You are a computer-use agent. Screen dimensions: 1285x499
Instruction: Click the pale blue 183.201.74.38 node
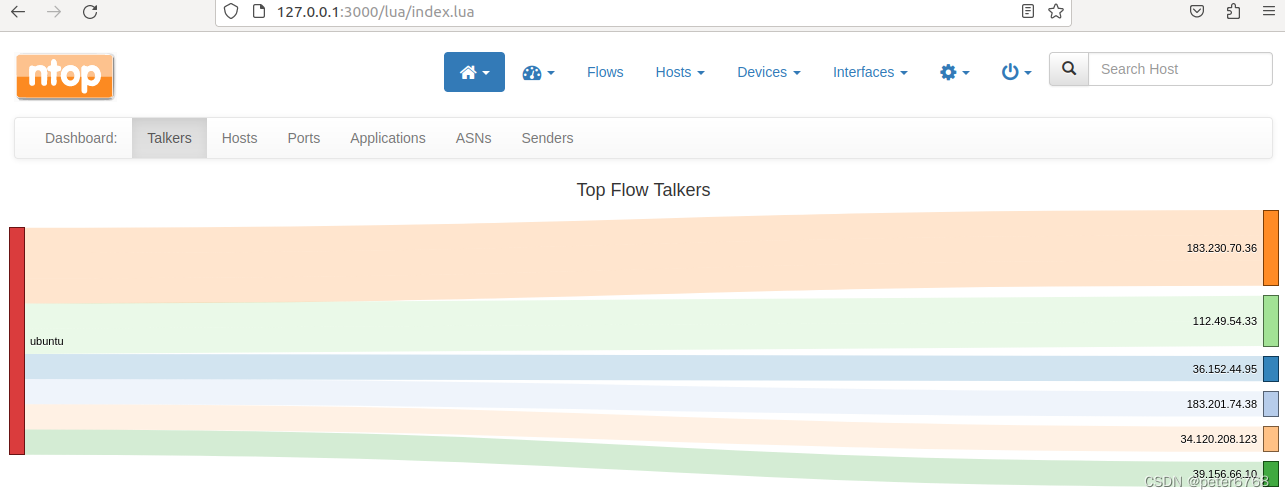[x=1271, y=404]
